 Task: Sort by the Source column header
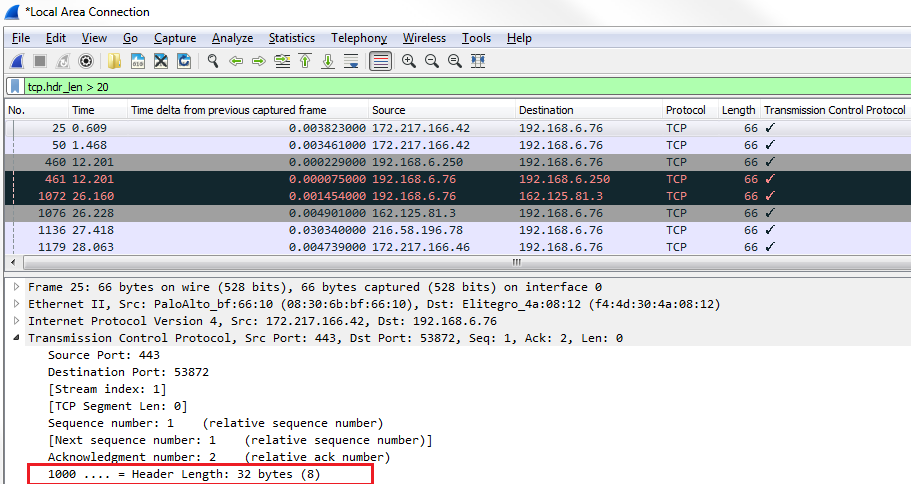point(388,110)
